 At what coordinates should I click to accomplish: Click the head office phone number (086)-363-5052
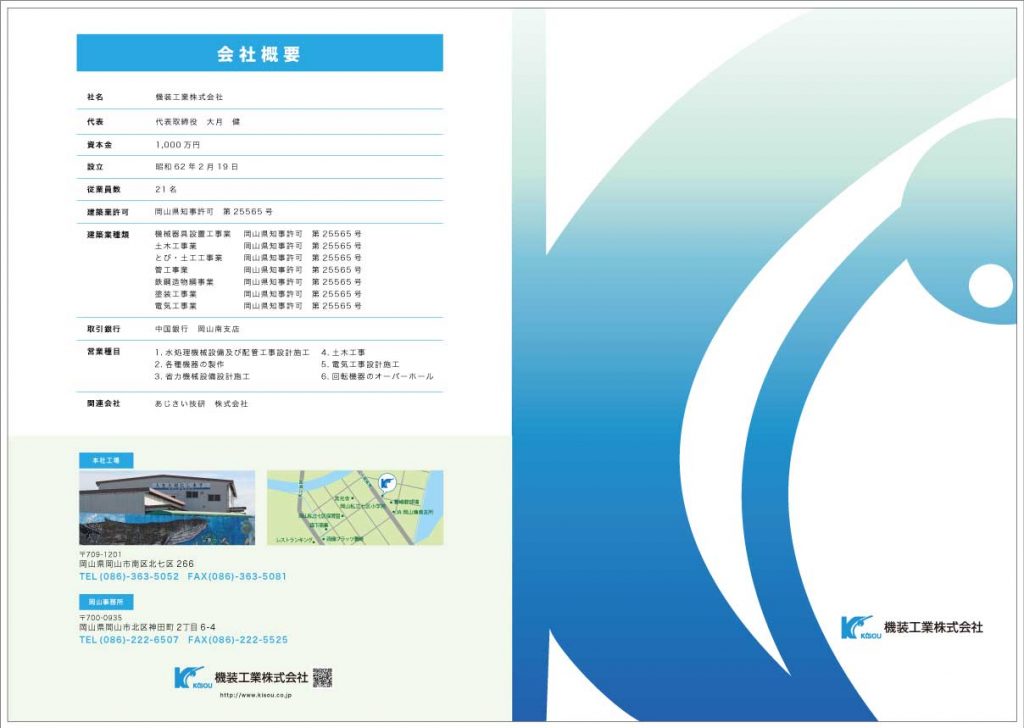coord(129,577)
